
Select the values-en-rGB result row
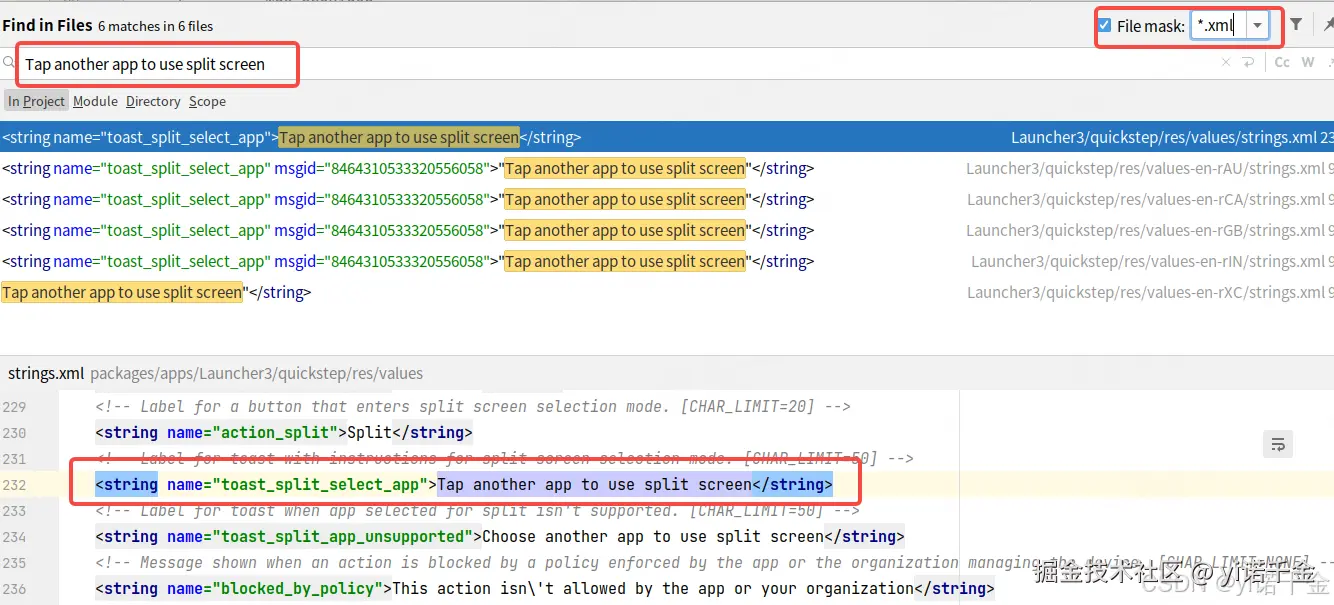(667, 230)
